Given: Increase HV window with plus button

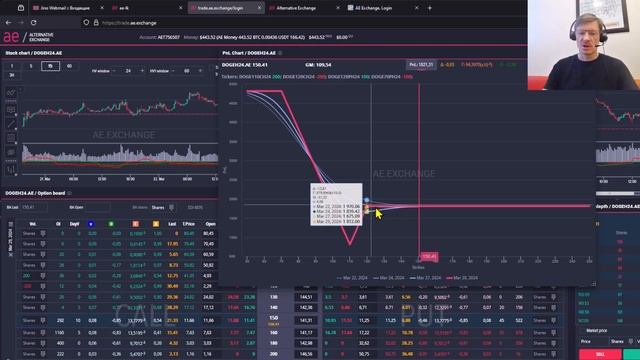Looking at the screenshot, I should (x=200, y=71).
